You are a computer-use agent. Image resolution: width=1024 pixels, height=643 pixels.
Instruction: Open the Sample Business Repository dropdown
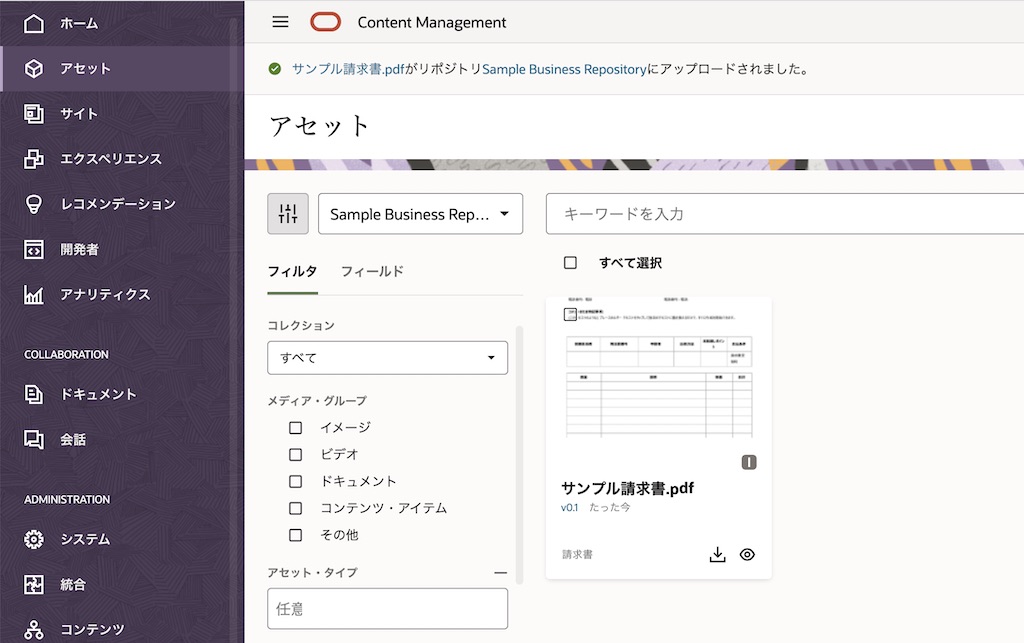(420, 214)
